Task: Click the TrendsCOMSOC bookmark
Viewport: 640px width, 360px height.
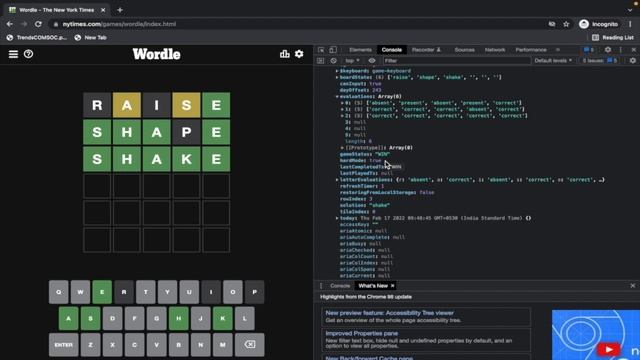Action: (x=37, y=38)
